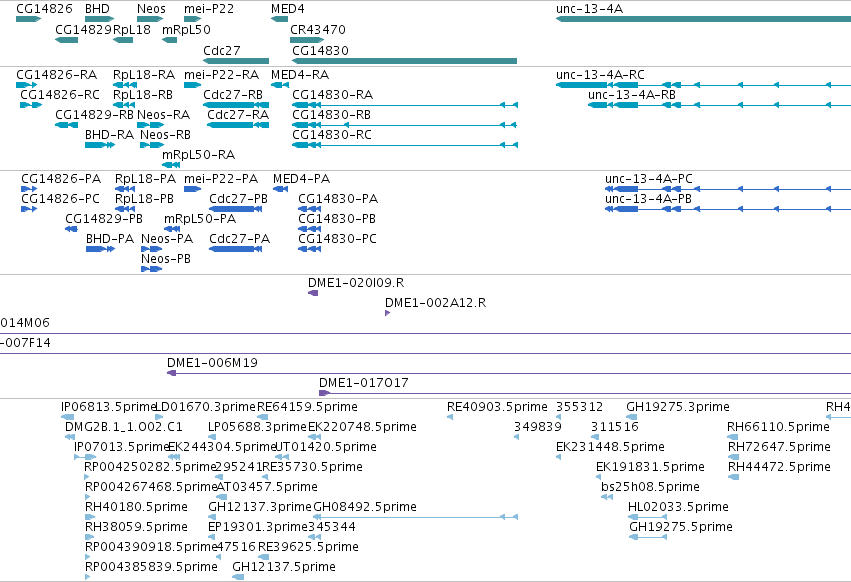The height and width of the screenshot is (582, 851).
Task: Select protein Cdc27-PB
Action: point(238,199)
